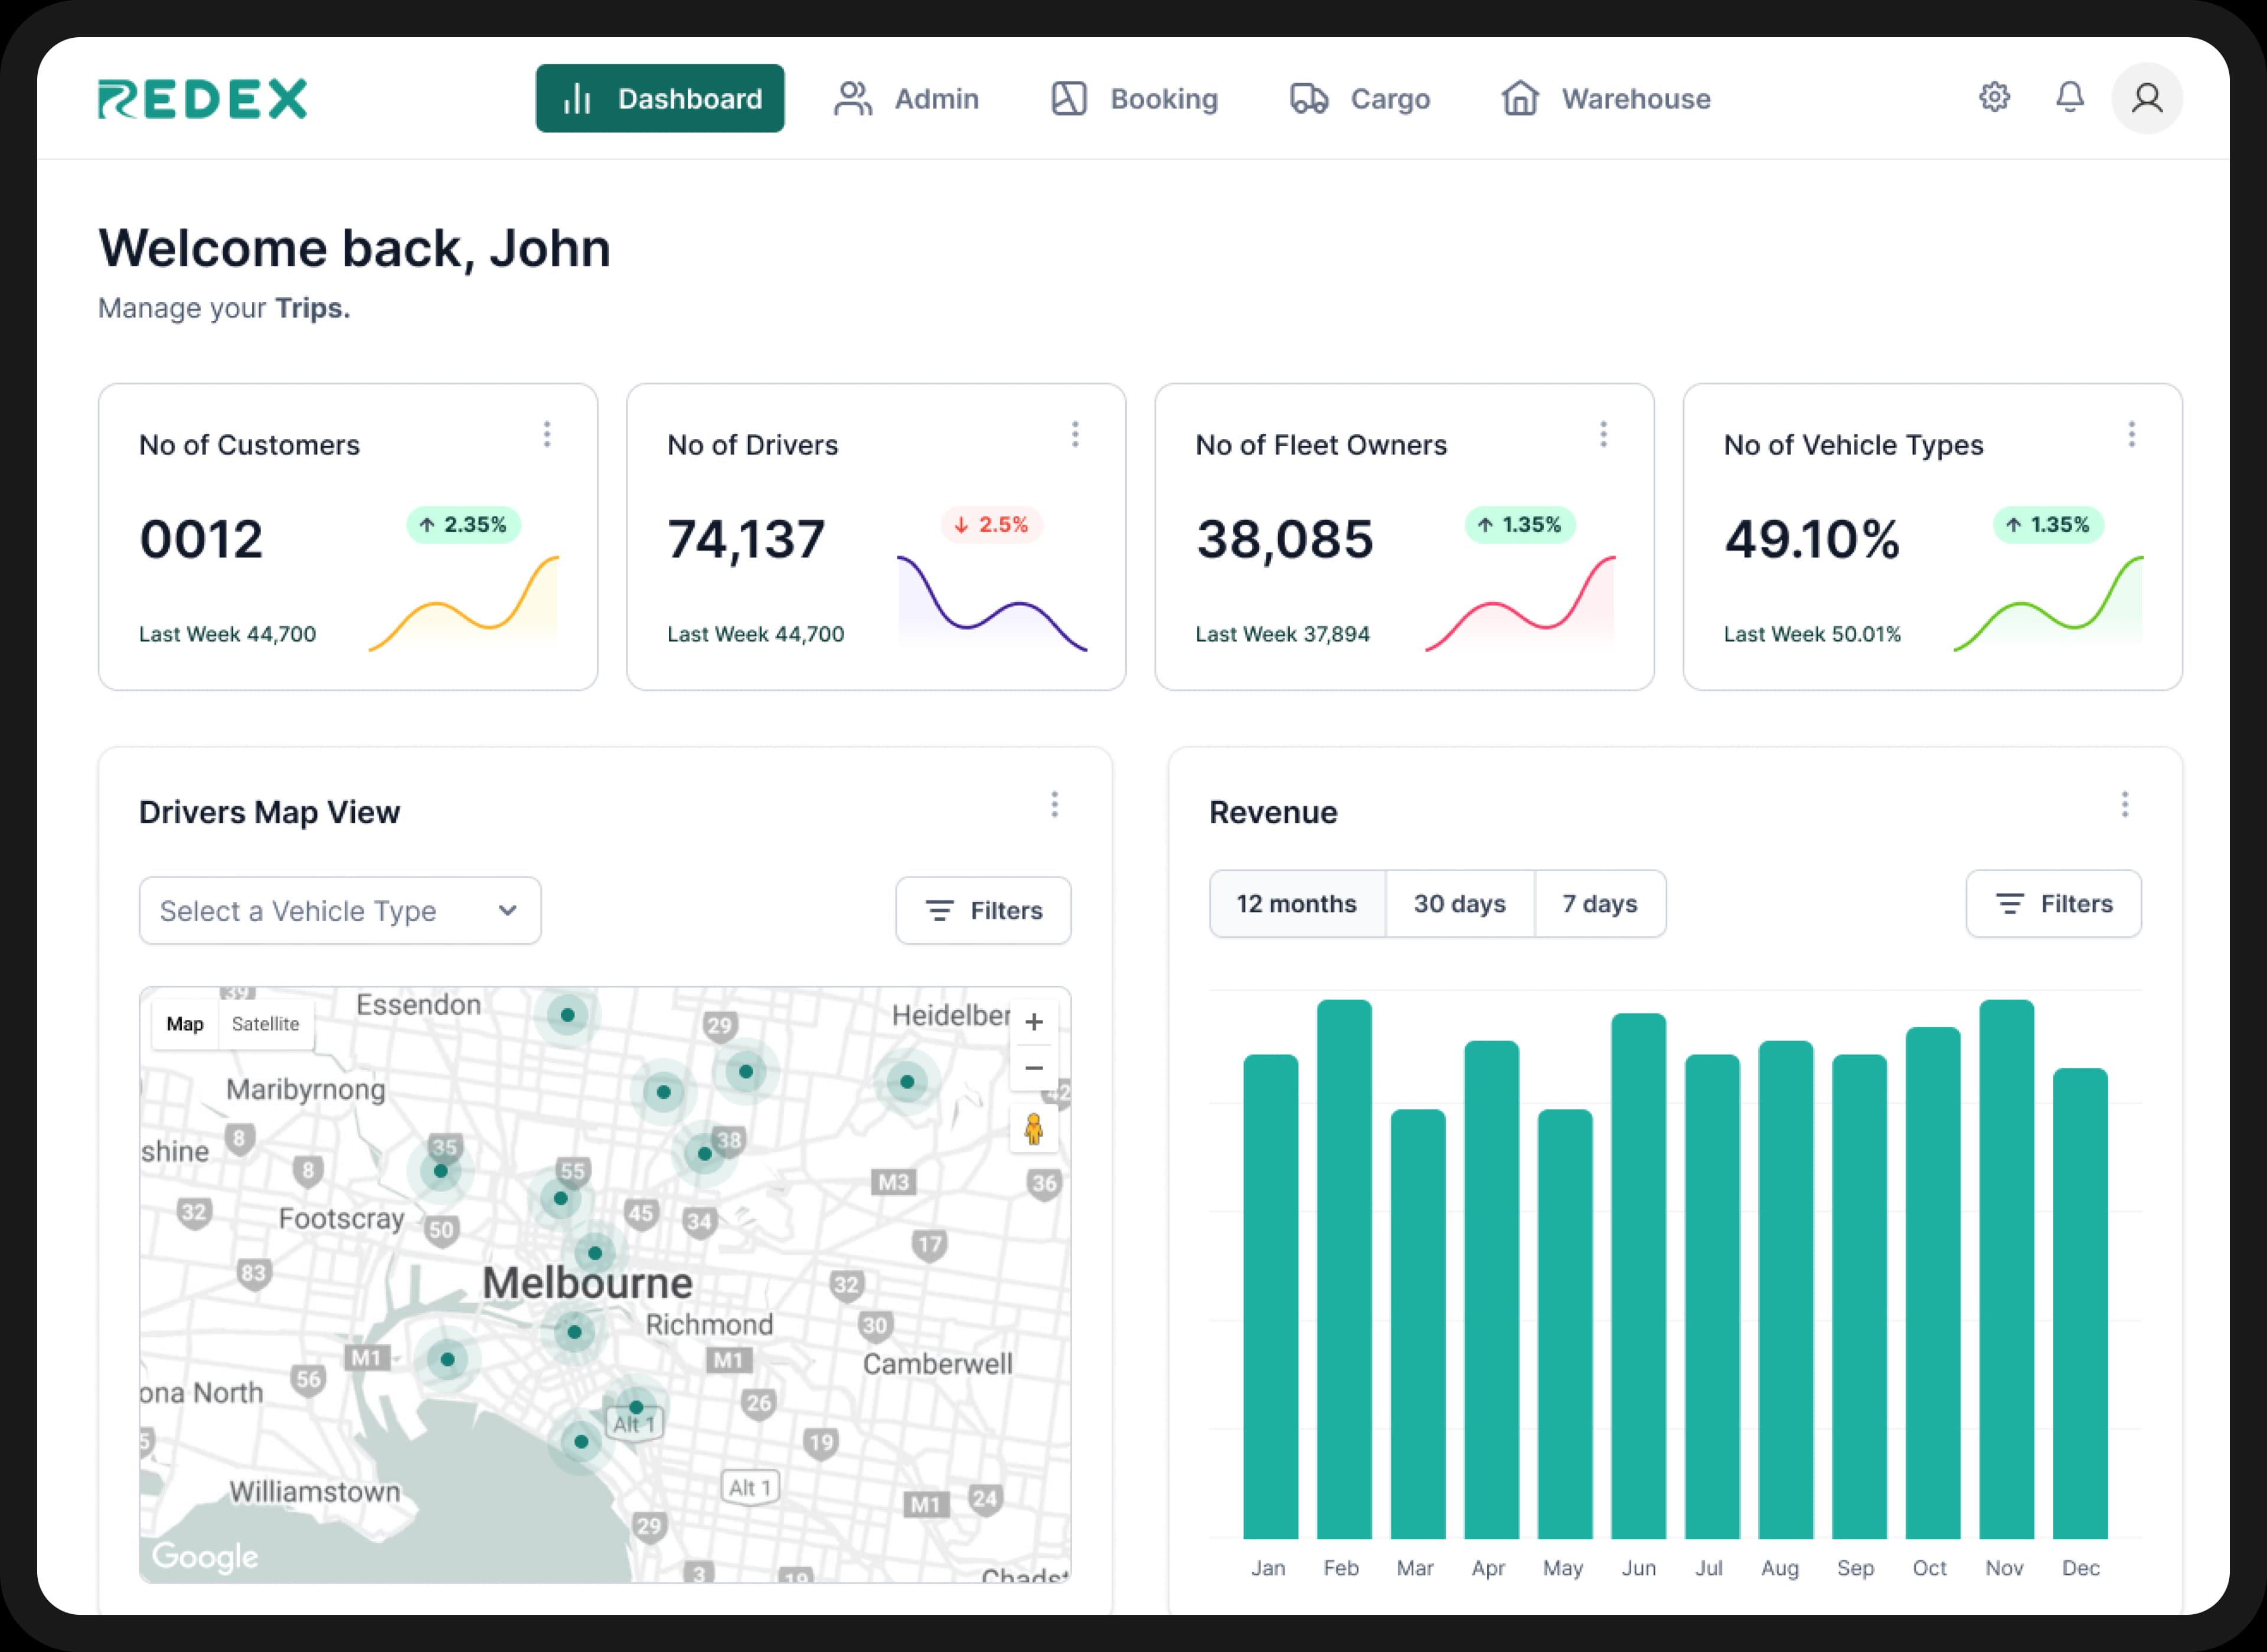
Task: Go to the Cargo tab
Action: [1360, 98]
